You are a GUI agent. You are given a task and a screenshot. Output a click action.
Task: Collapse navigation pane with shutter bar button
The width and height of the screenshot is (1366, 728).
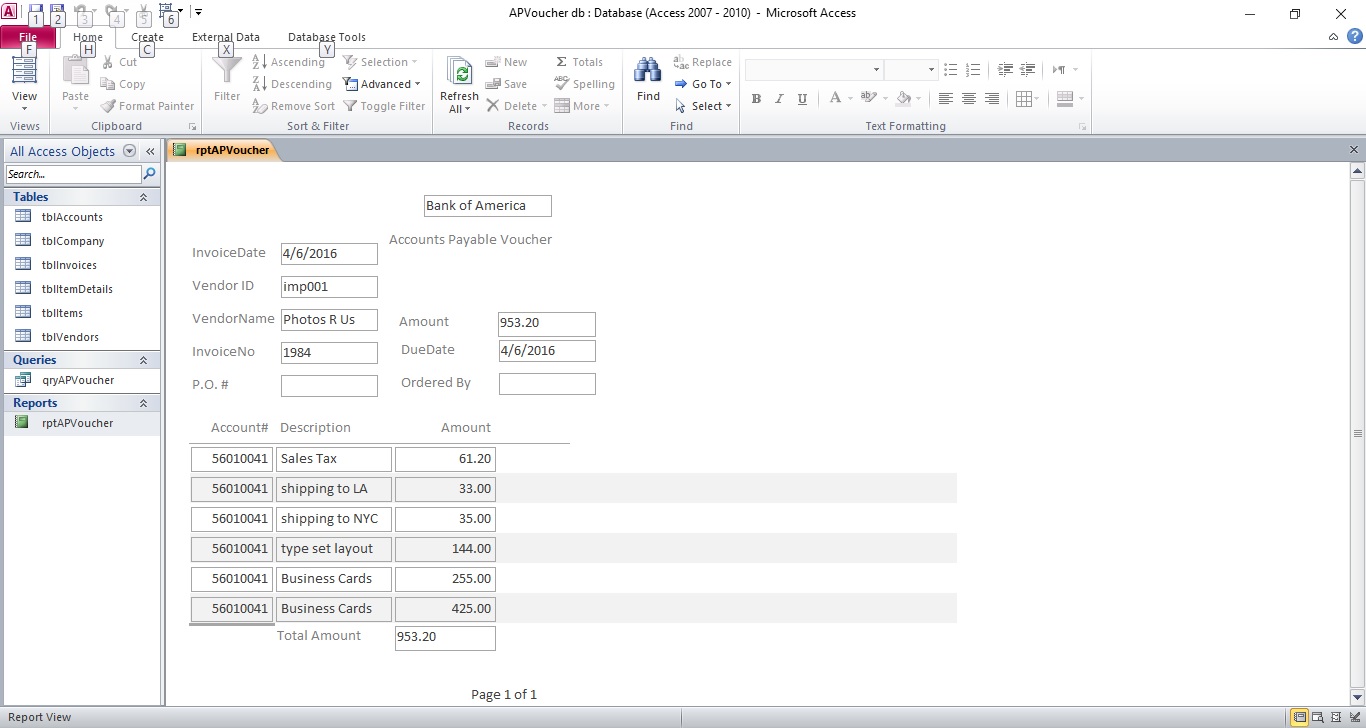click(x=150, y=151)
